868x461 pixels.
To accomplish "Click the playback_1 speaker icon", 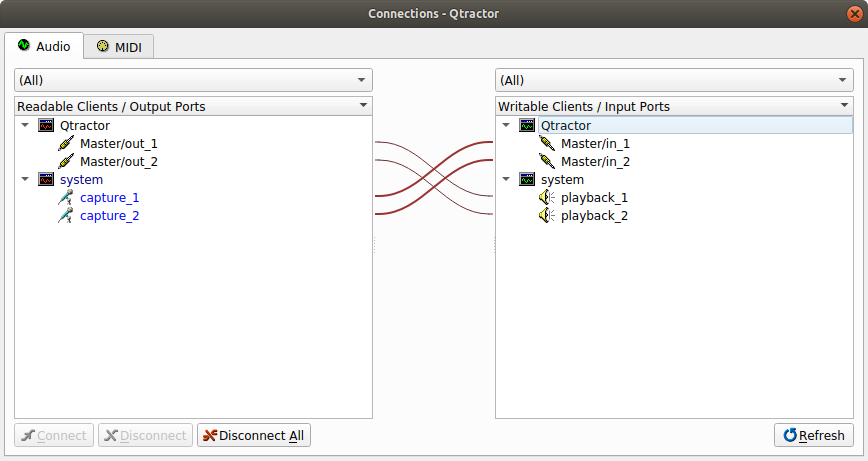I will pyautogui.click(x=547, y=198).
